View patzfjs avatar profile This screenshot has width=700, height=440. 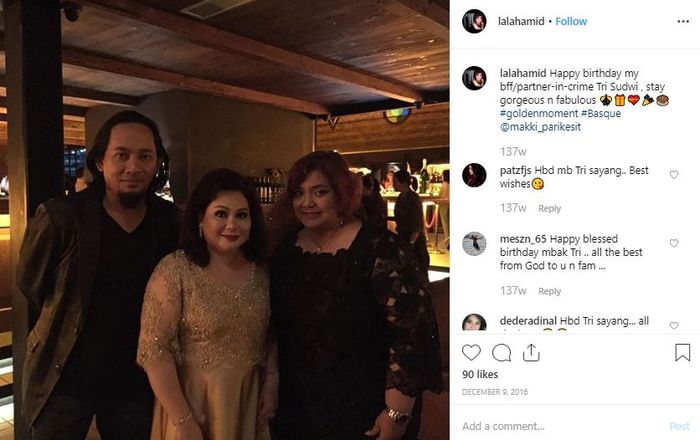click(474, 175)
